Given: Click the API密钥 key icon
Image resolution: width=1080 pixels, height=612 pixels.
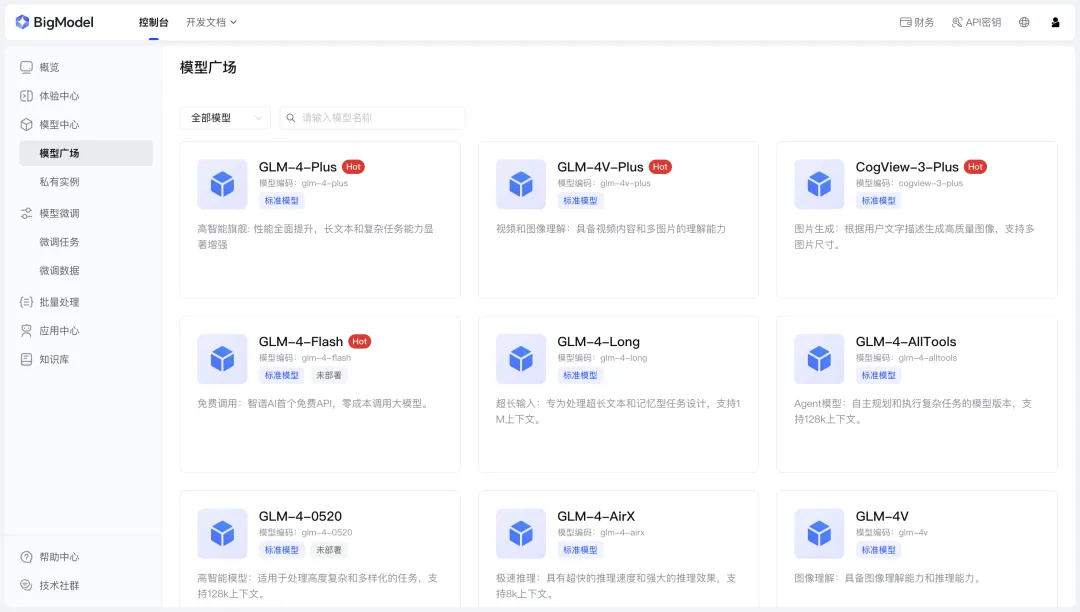Looking at the screenshot, I should coord(957,22).
